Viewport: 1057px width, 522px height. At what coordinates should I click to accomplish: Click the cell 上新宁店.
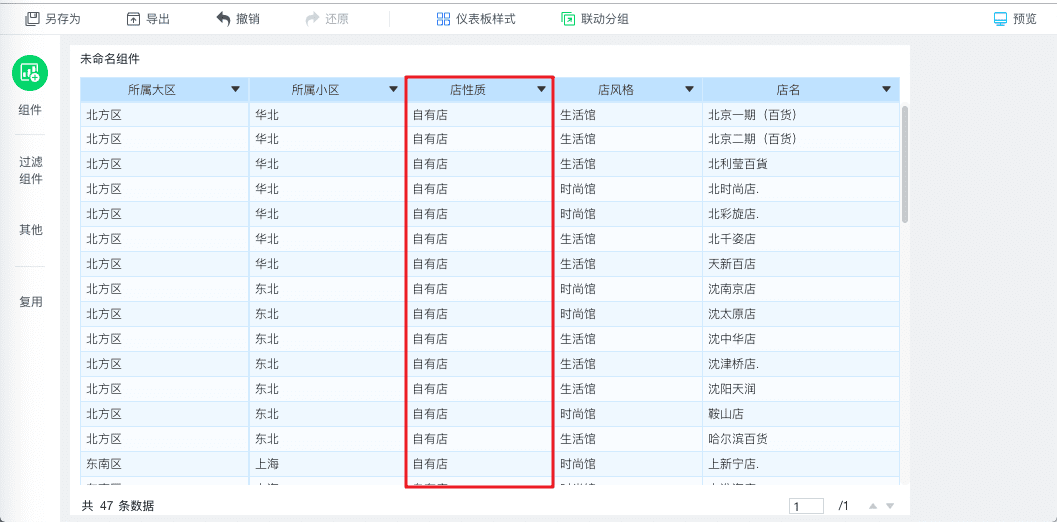pyautogui.click(x=800, y=464)
